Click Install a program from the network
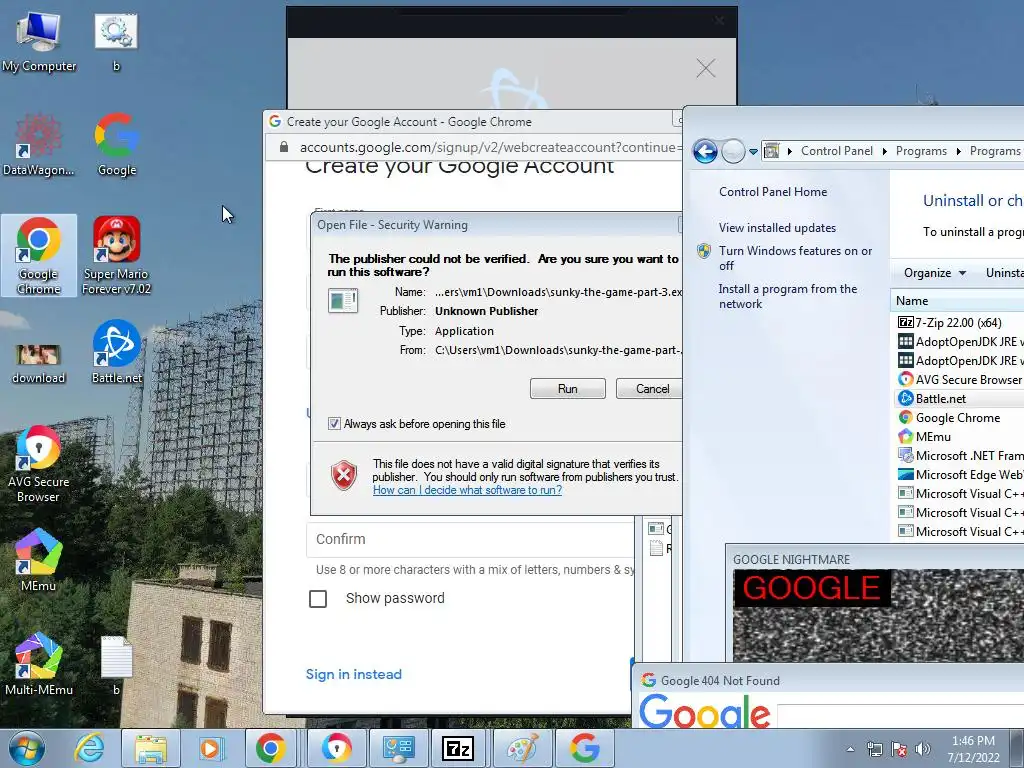The width and height of the screenshot is (1024, 768). (788, 296)
